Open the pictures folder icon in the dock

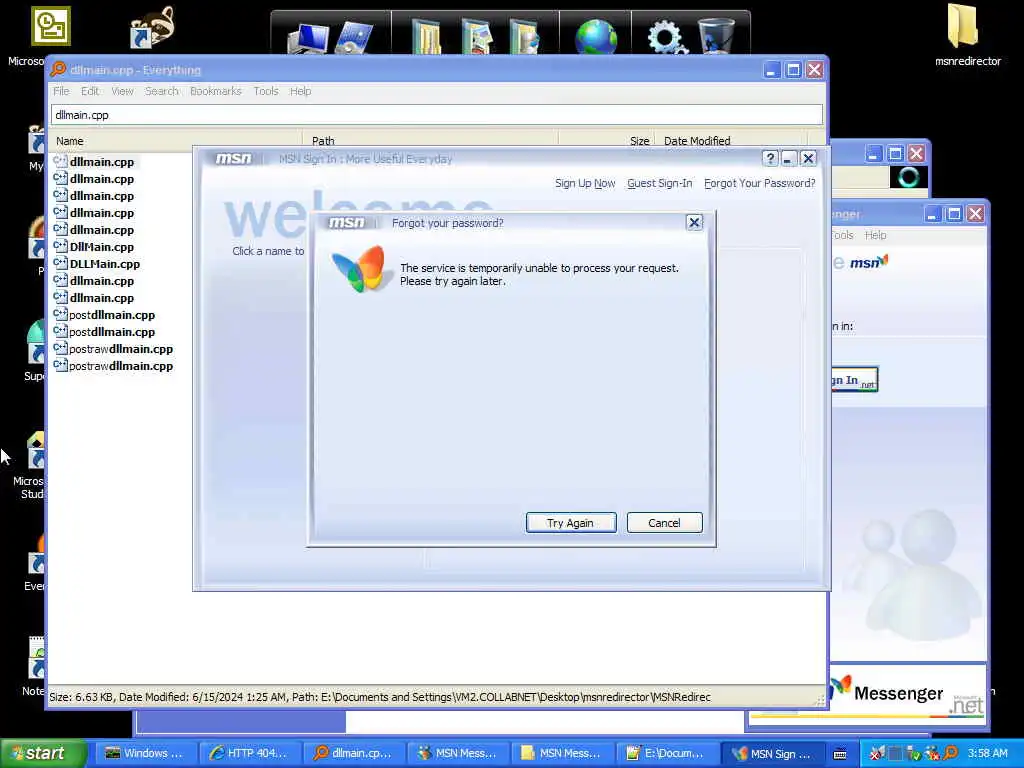click(478, 37)
